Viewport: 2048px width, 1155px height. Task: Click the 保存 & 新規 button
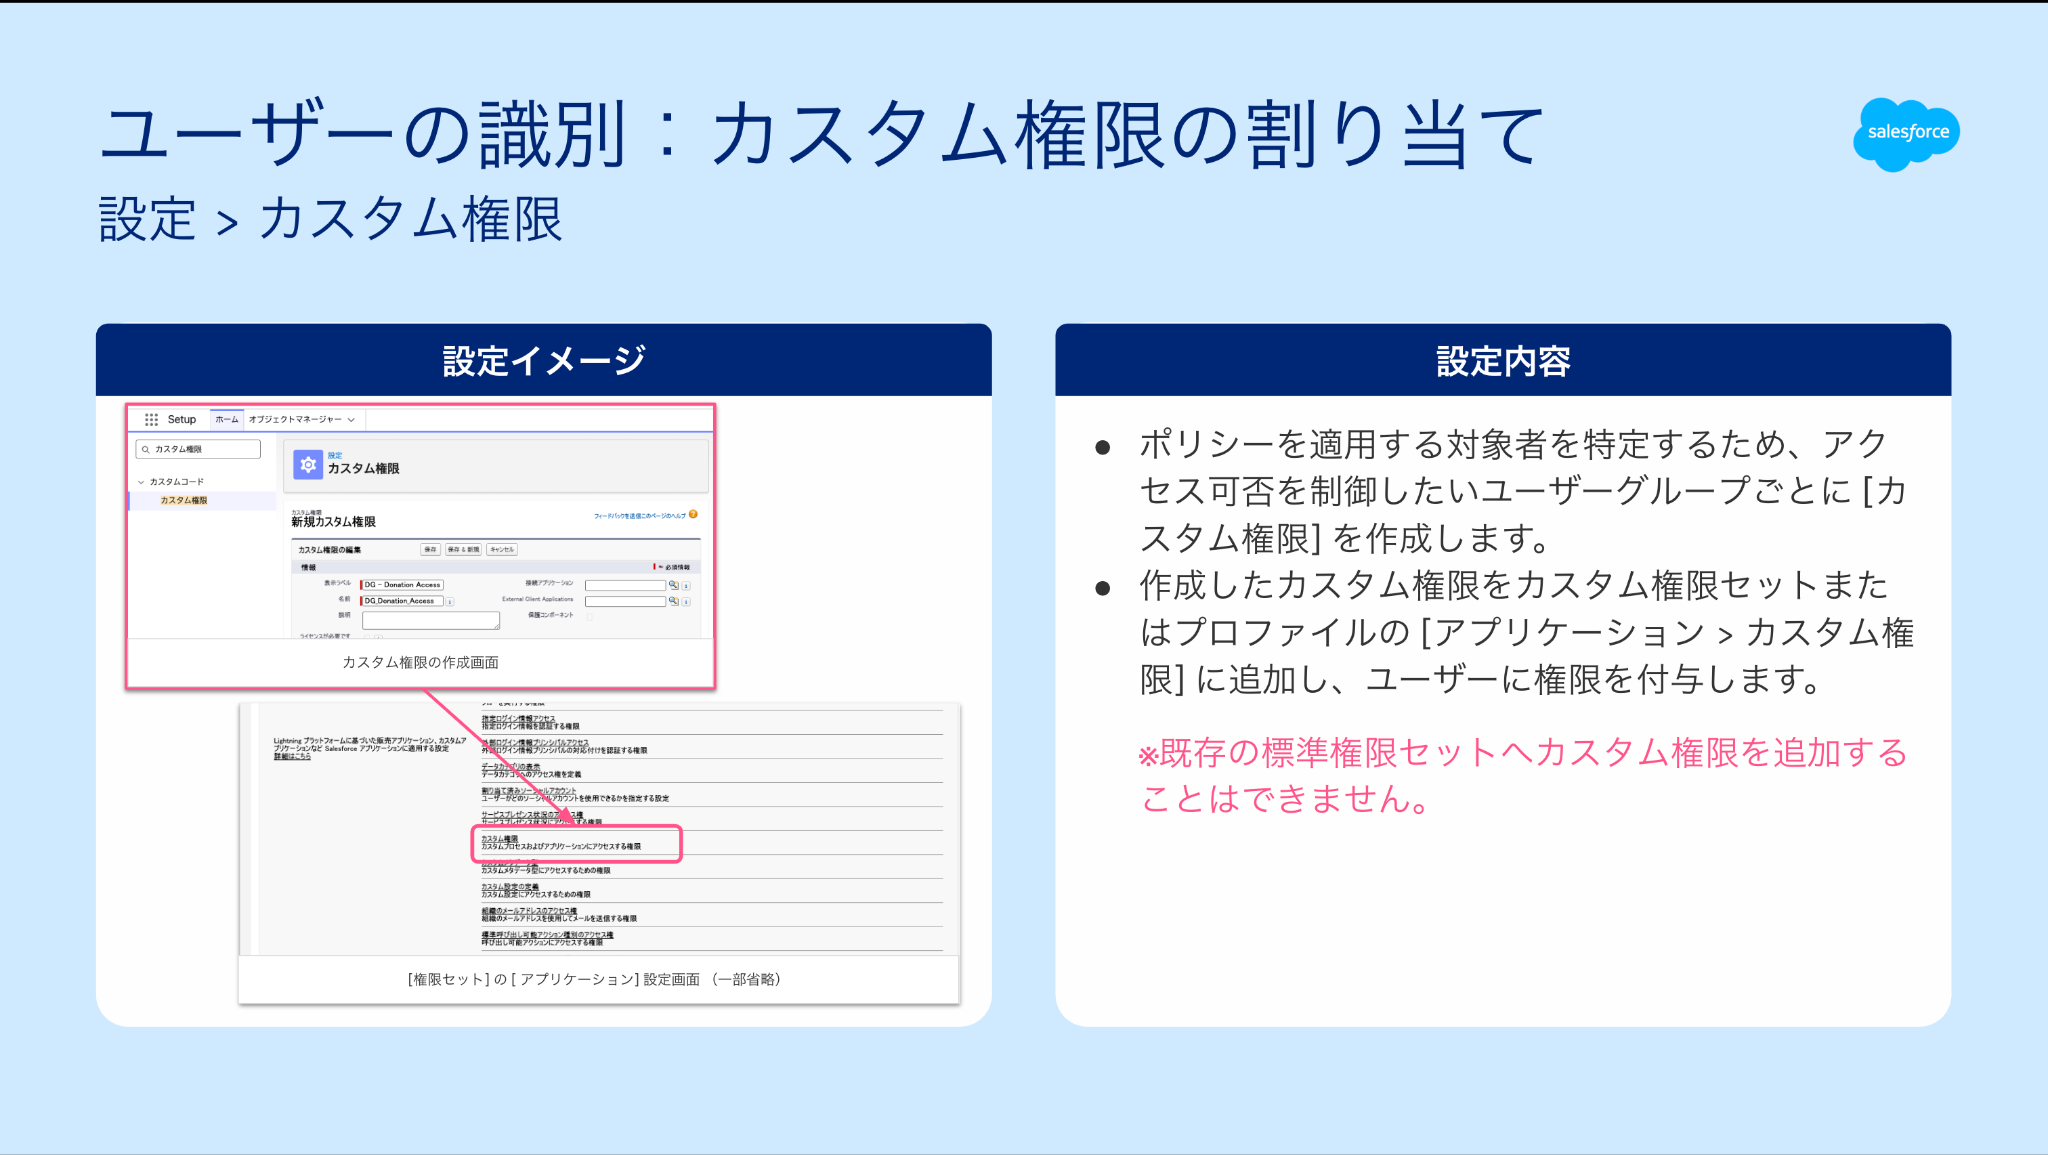[464, 550]
